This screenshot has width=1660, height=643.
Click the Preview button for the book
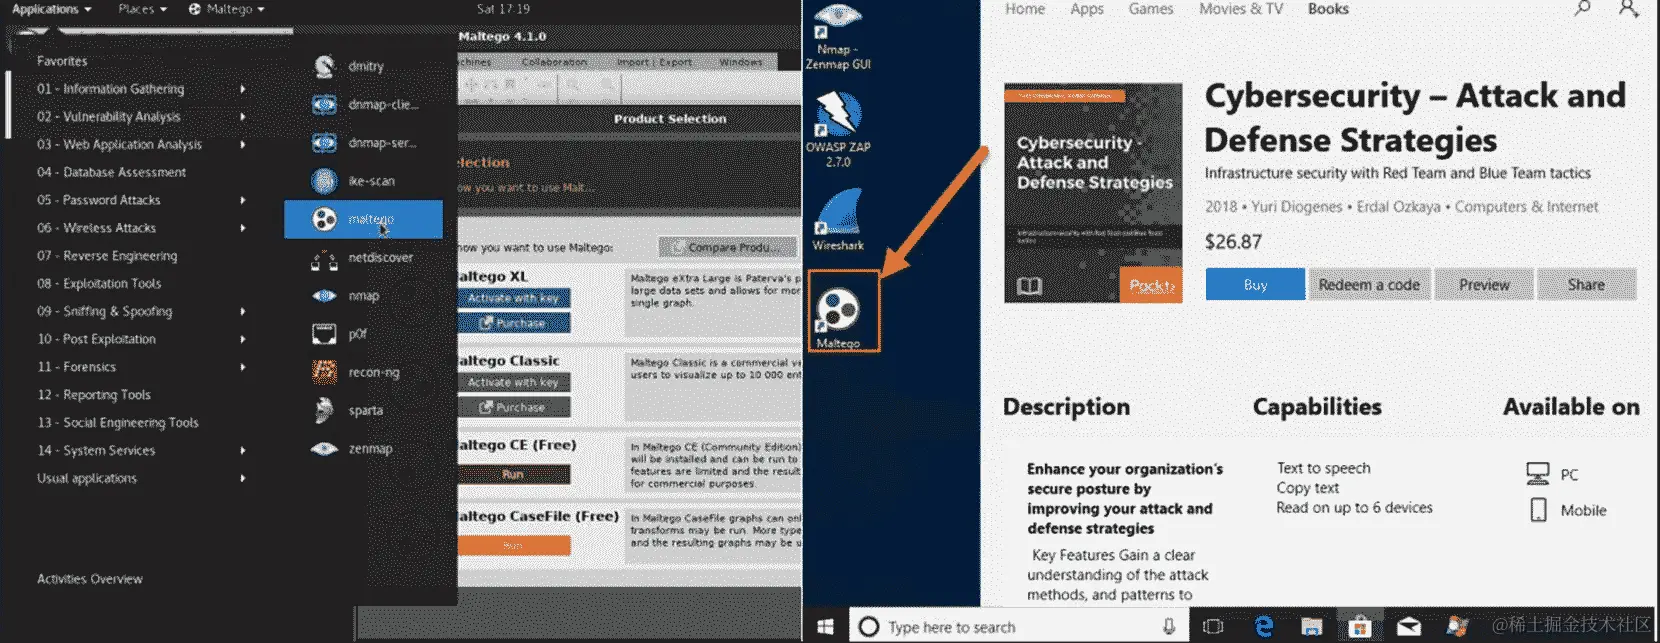1484,285
